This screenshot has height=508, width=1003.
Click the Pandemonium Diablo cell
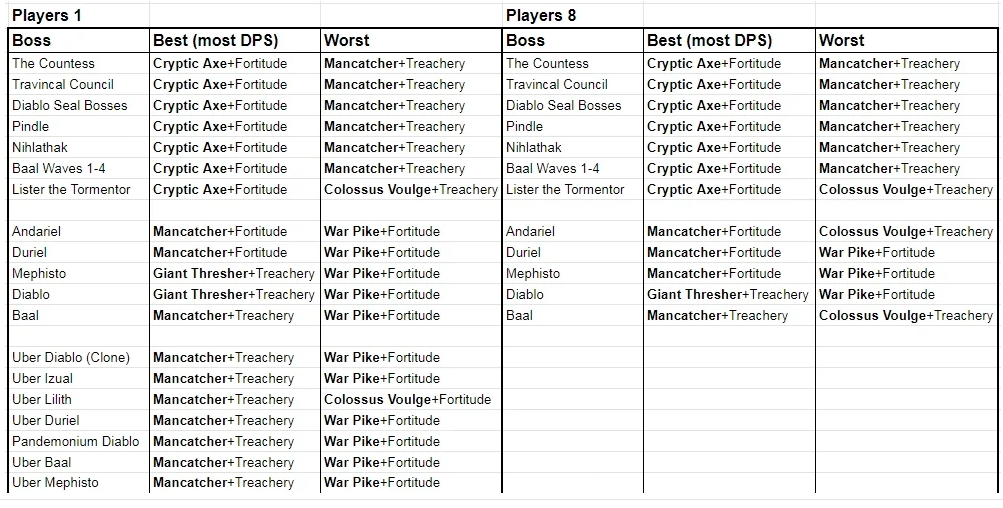point(76,441)
